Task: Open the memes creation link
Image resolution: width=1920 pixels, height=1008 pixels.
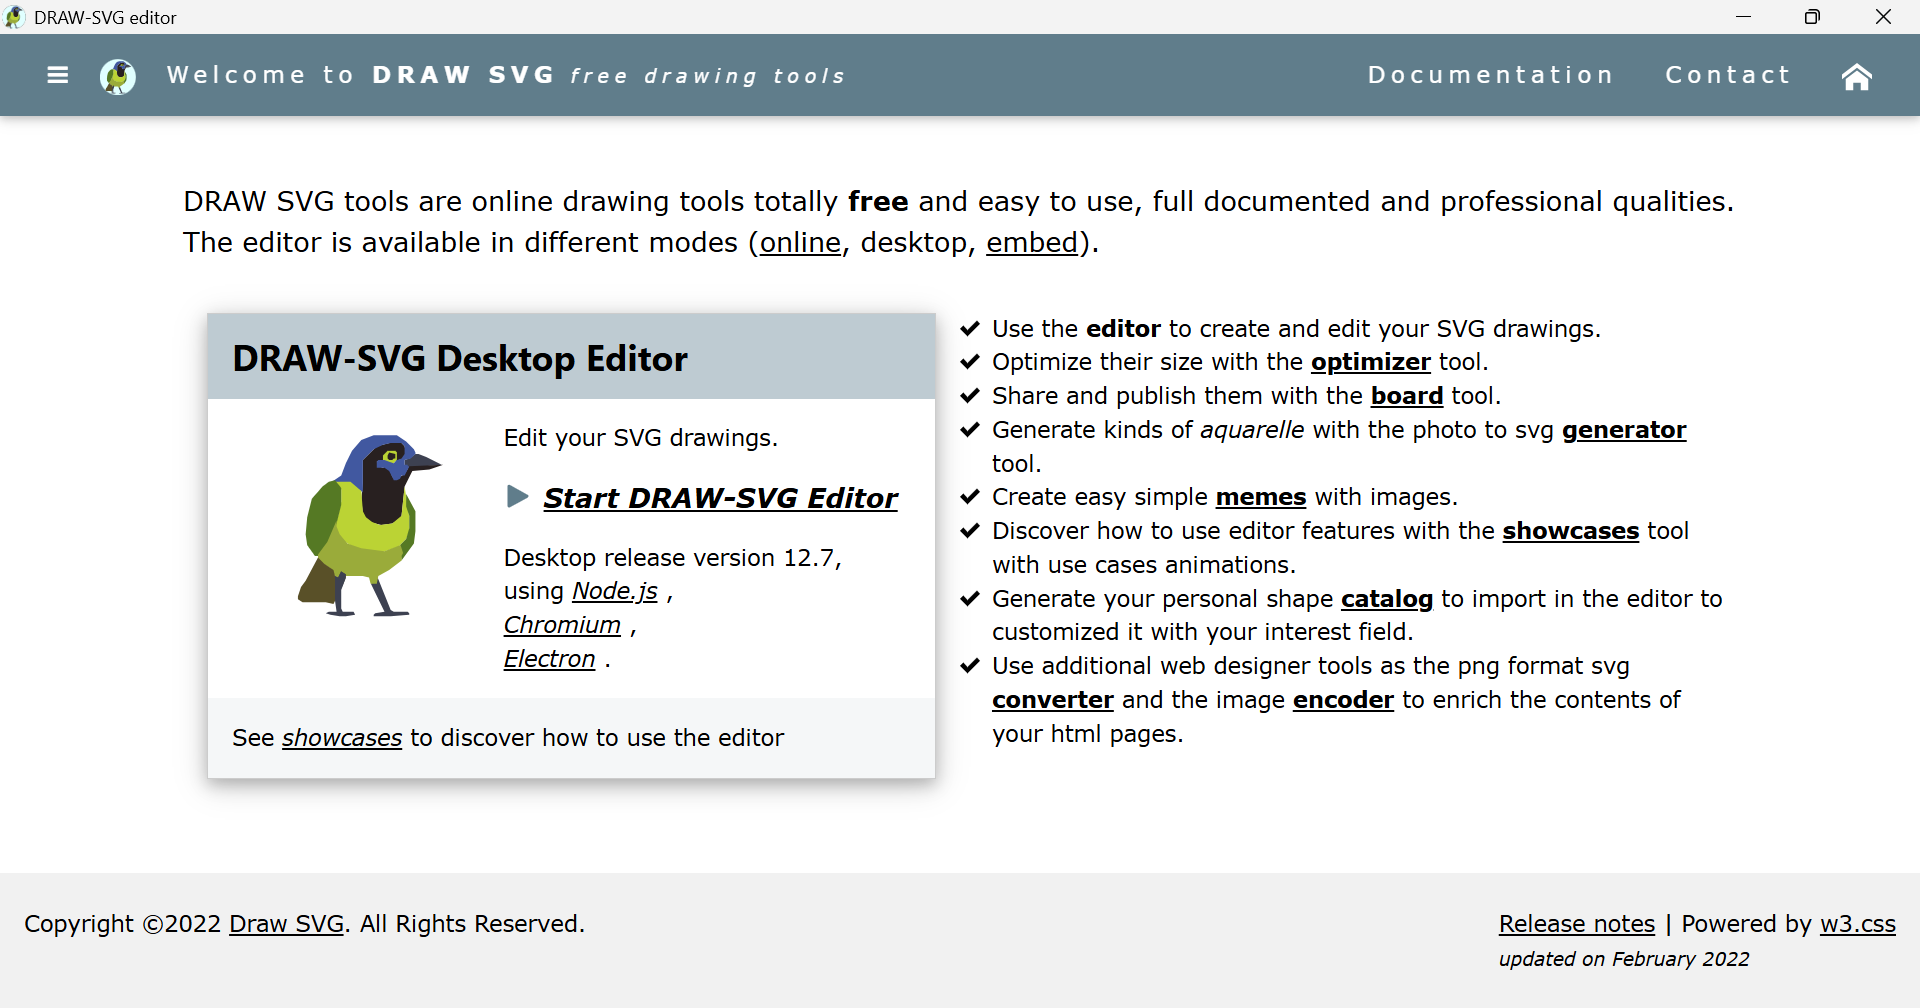Action: tap(1259, 496)
